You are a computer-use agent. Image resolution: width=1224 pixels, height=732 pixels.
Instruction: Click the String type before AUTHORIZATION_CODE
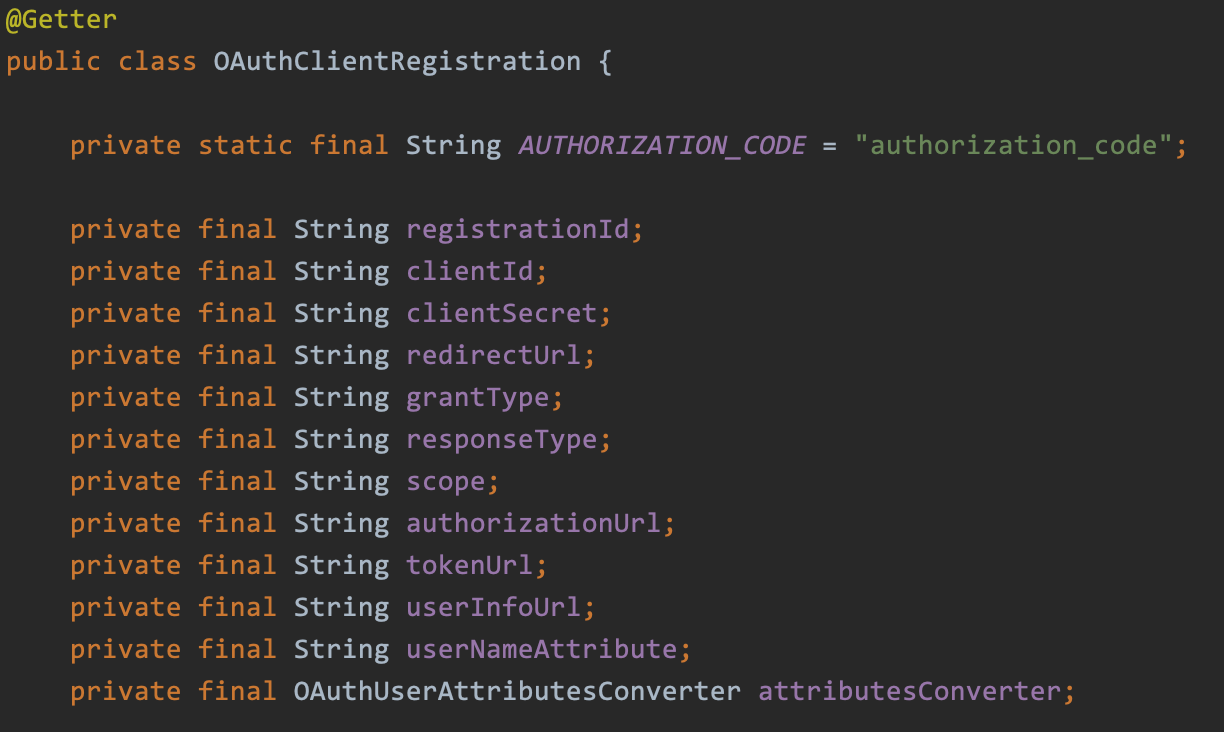pyautogui.click(x=454, y=146)
